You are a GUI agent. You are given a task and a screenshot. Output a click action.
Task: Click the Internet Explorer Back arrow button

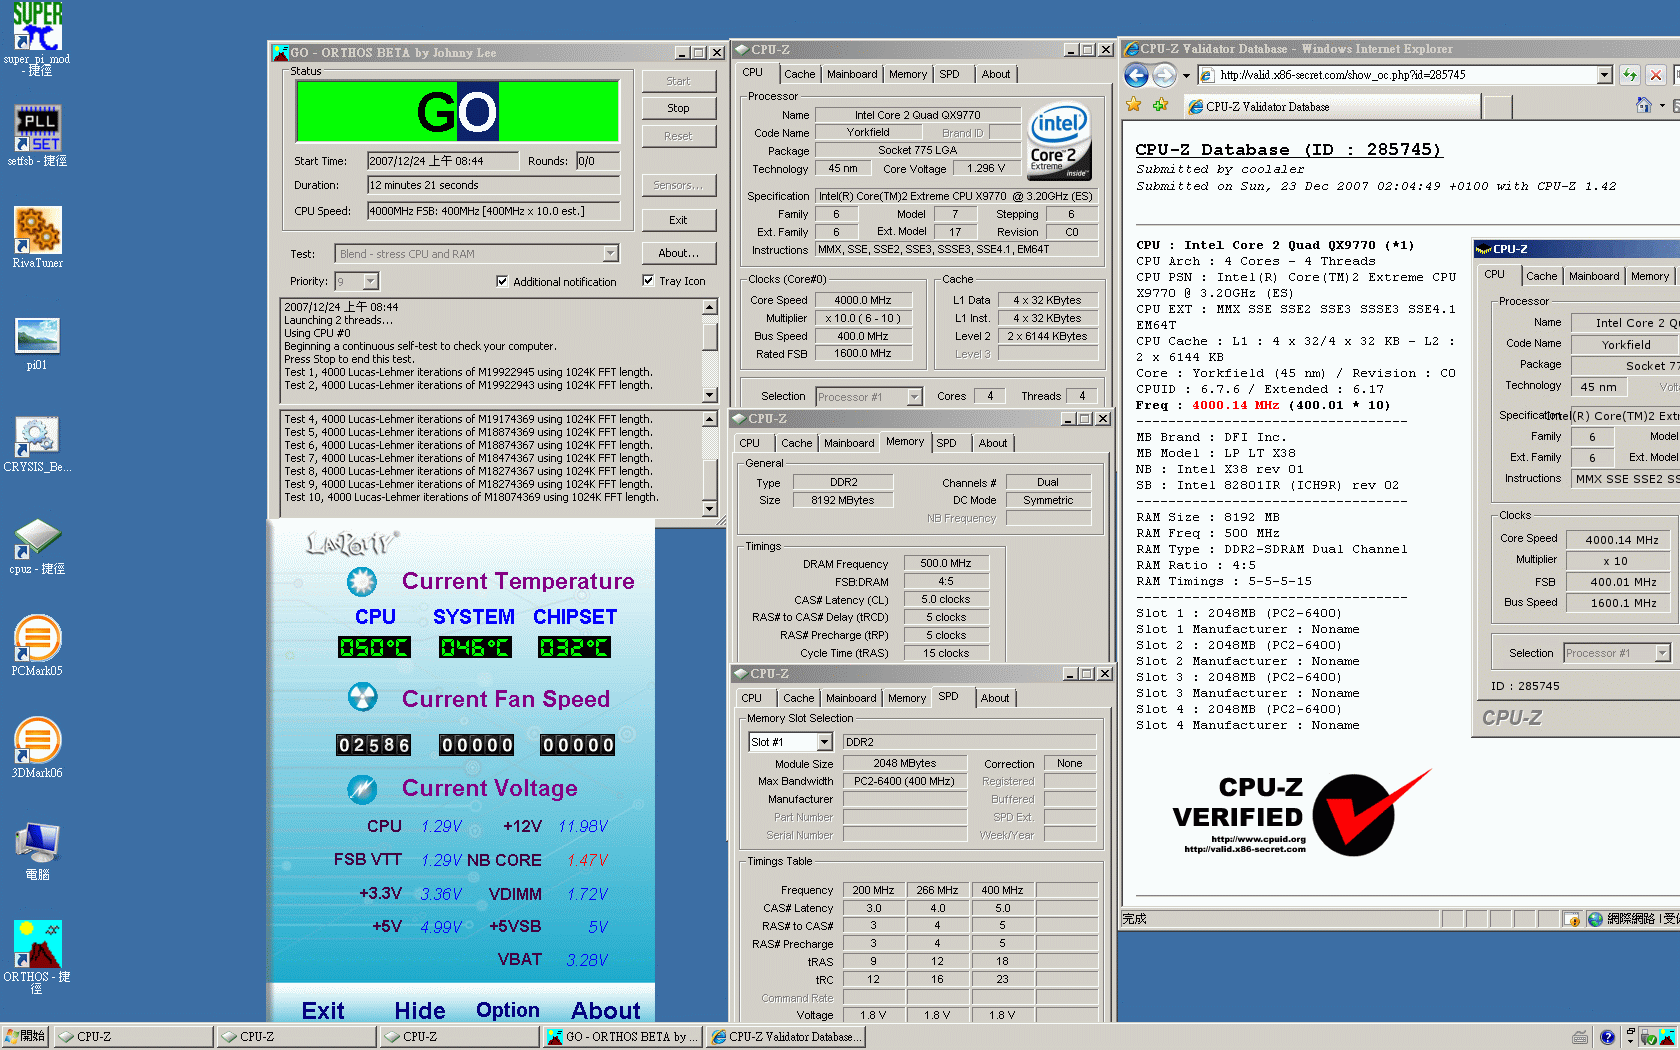pos(1136,75)
